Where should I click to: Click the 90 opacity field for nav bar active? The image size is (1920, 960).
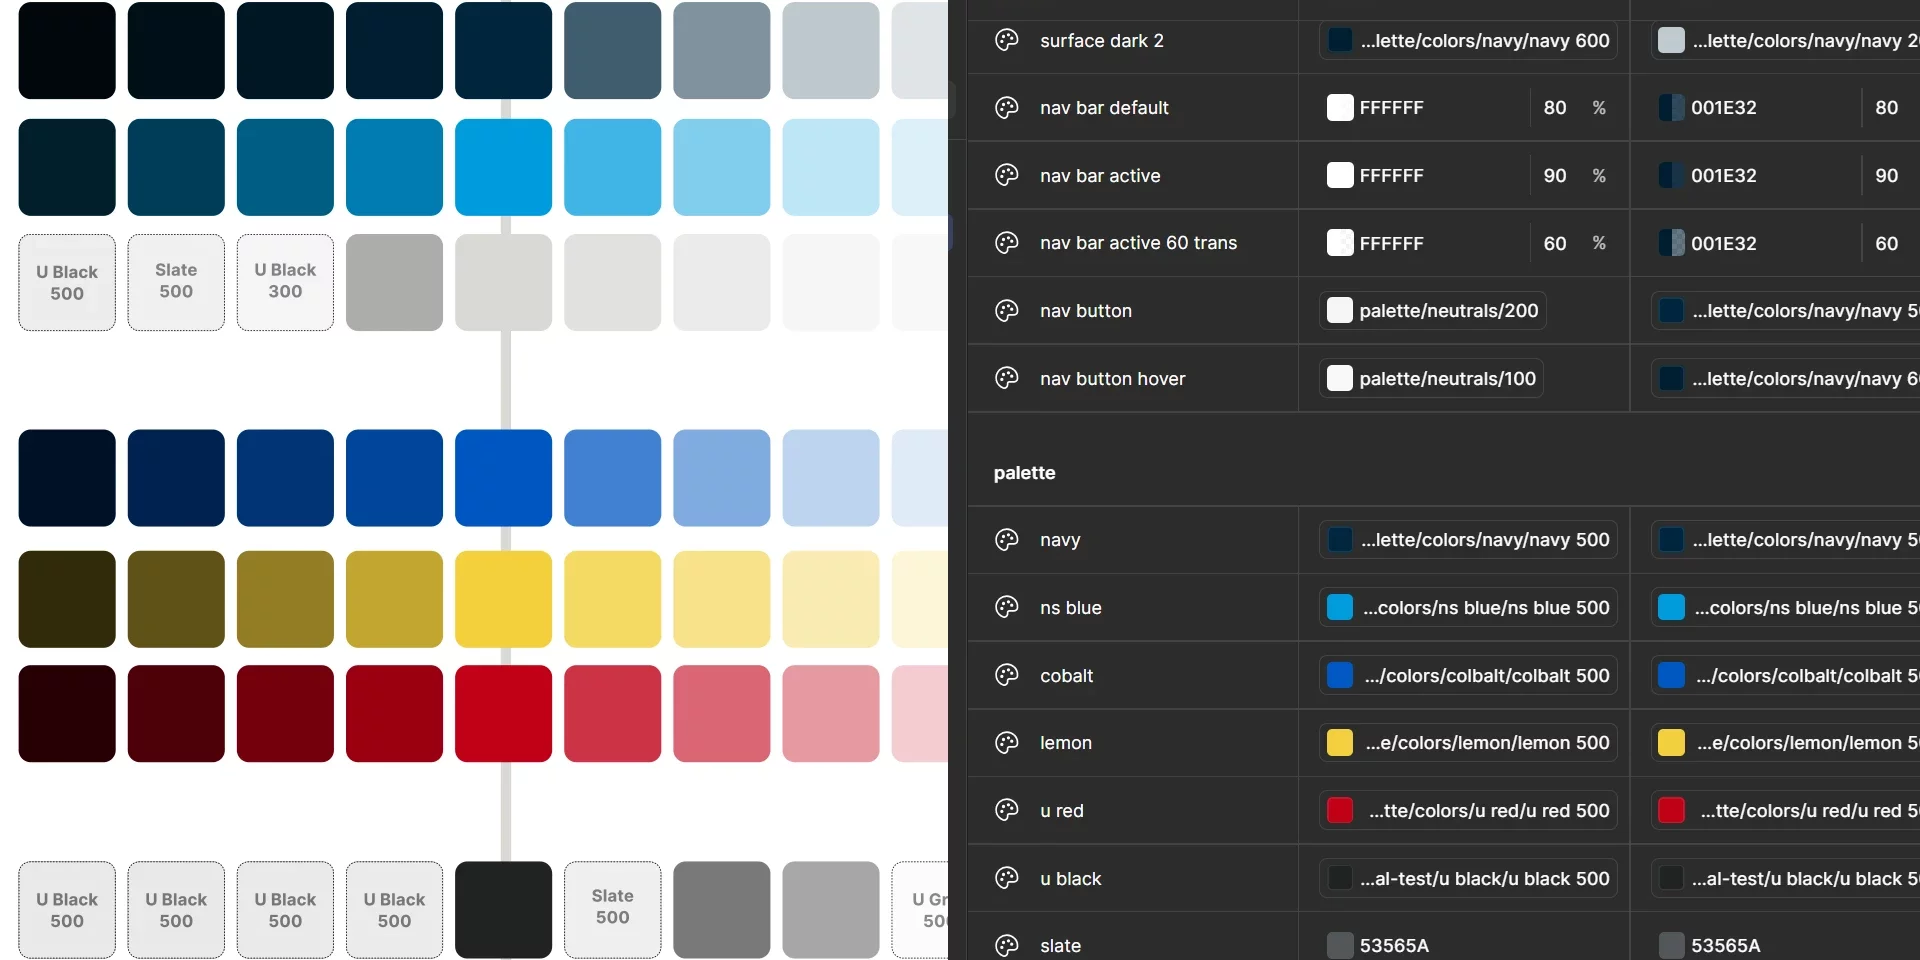[1555, 175]
